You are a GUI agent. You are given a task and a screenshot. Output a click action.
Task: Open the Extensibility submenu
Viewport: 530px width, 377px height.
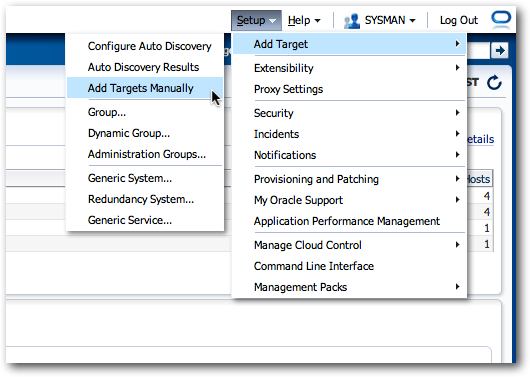click(x=350, y=68)
